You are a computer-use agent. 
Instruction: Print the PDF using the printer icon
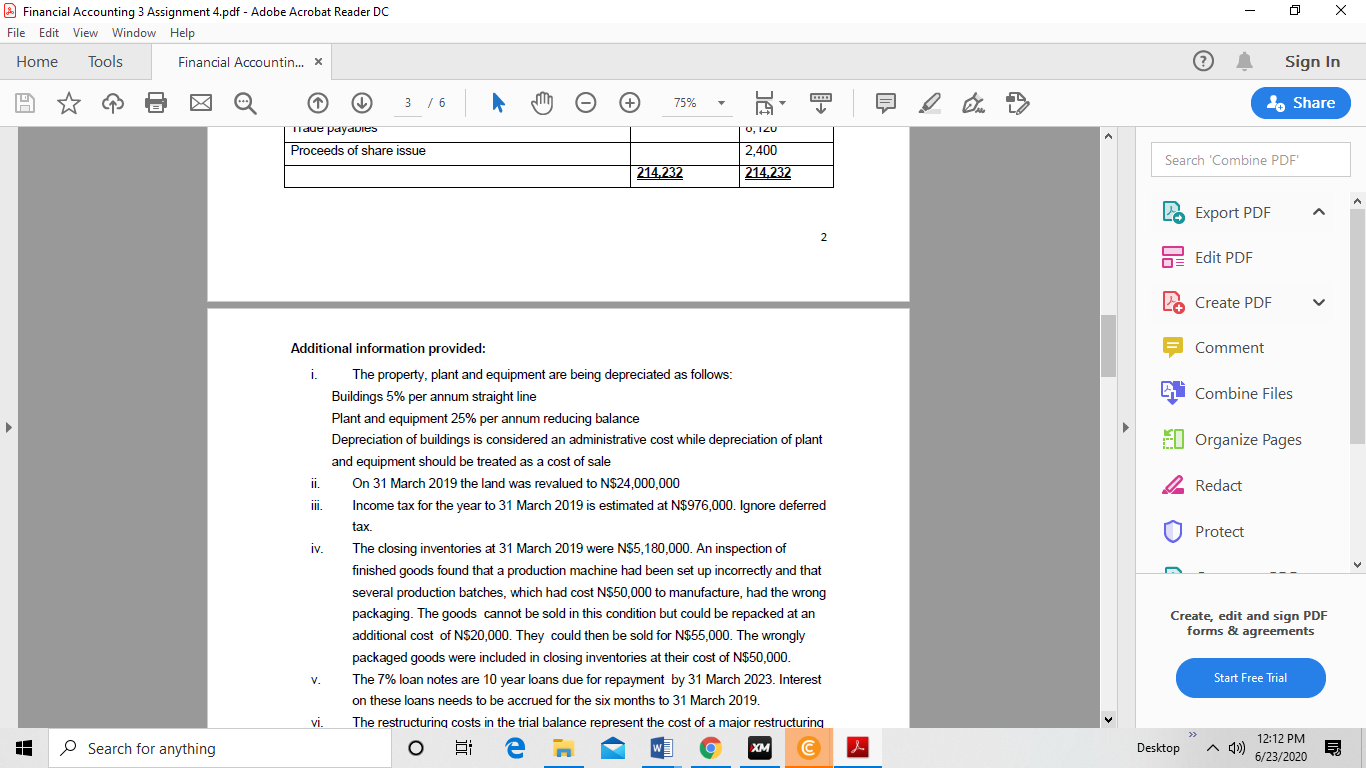pos(156,102)
